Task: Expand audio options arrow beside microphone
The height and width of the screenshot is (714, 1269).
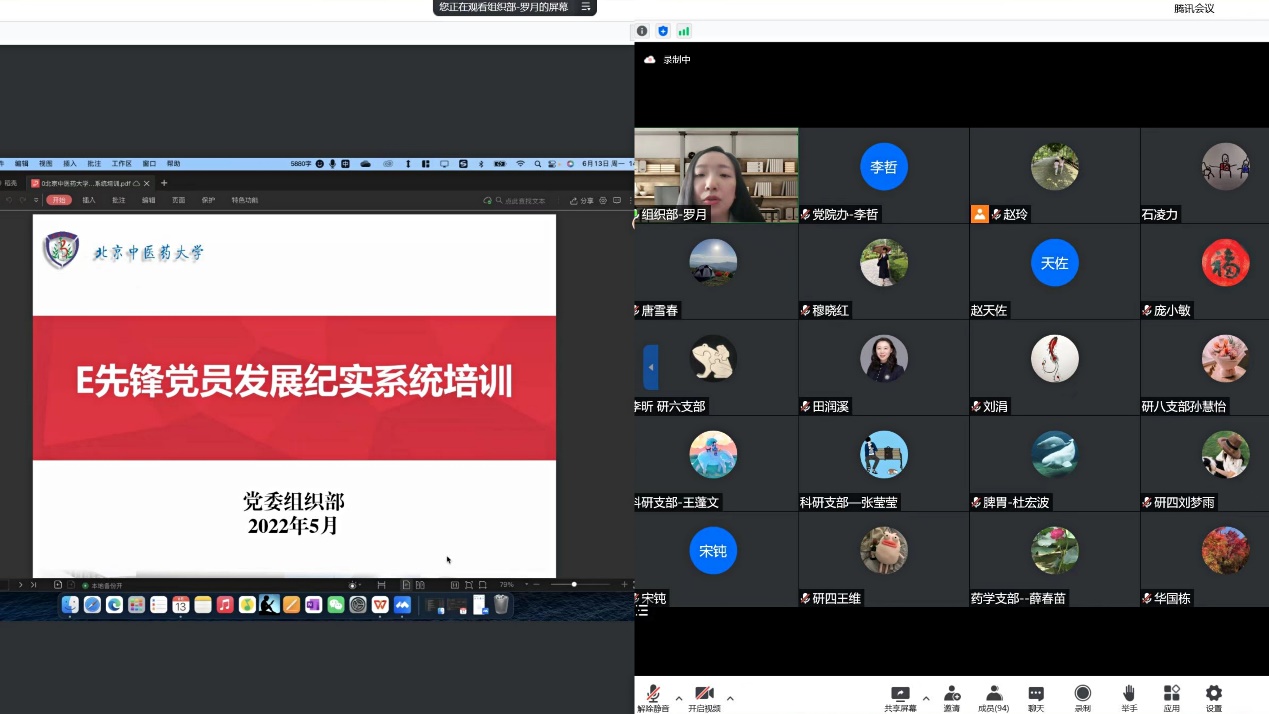Action: [679, 698]
